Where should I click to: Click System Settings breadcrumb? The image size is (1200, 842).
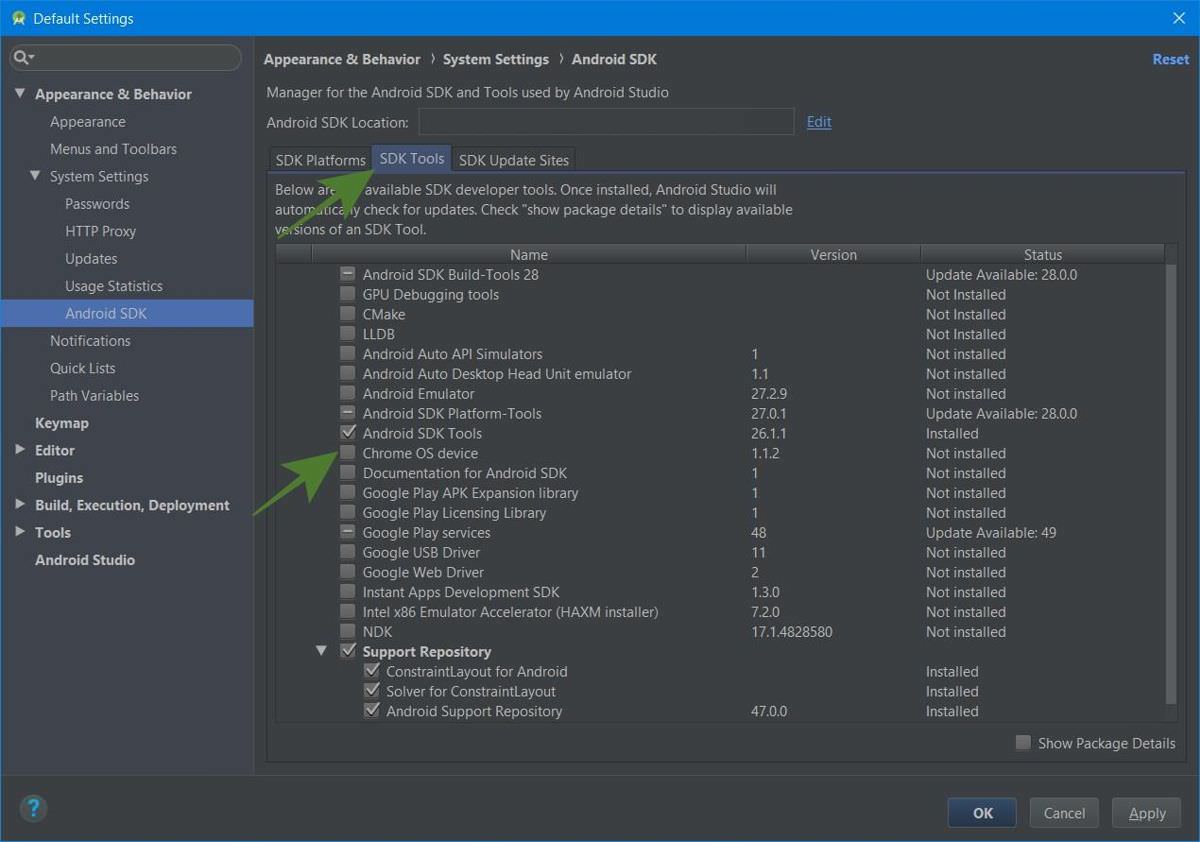click(x=496, y=59)
